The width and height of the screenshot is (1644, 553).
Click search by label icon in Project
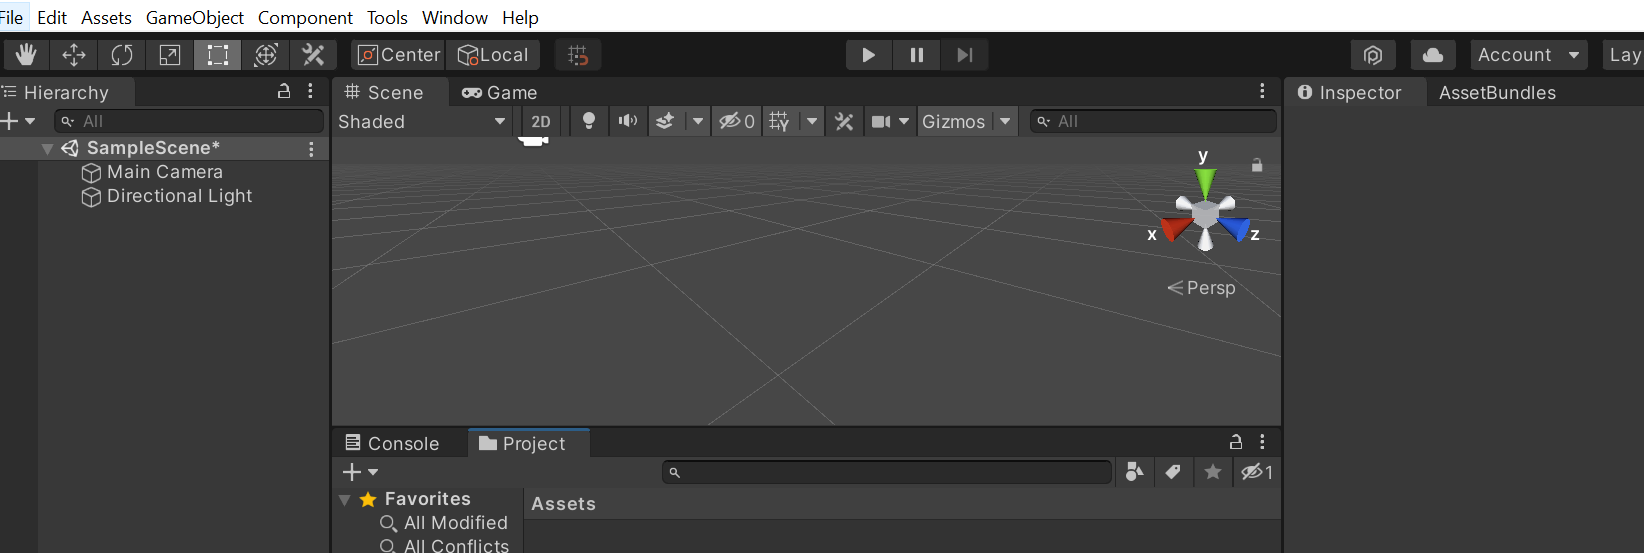coord(1173,472)
